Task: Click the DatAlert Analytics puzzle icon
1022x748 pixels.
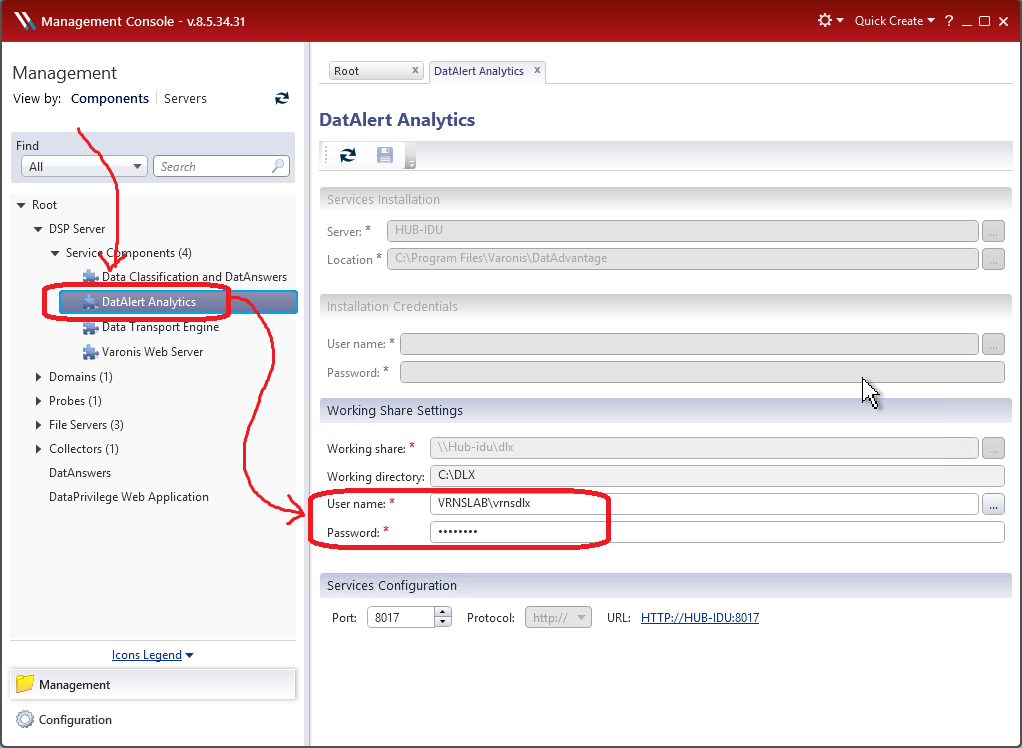Action: [x=91, y=302]
